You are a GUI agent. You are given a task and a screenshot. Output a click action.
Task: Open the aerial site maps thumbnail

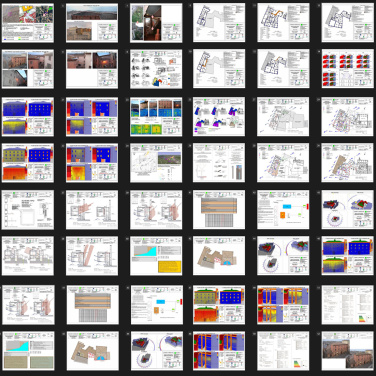pyautogui.click(x=28, y=23)
